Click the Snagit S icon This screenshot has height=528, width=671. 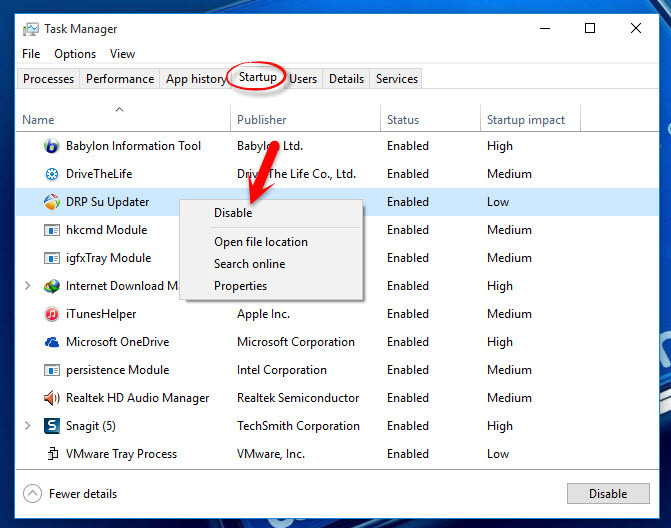coord(51,426)
